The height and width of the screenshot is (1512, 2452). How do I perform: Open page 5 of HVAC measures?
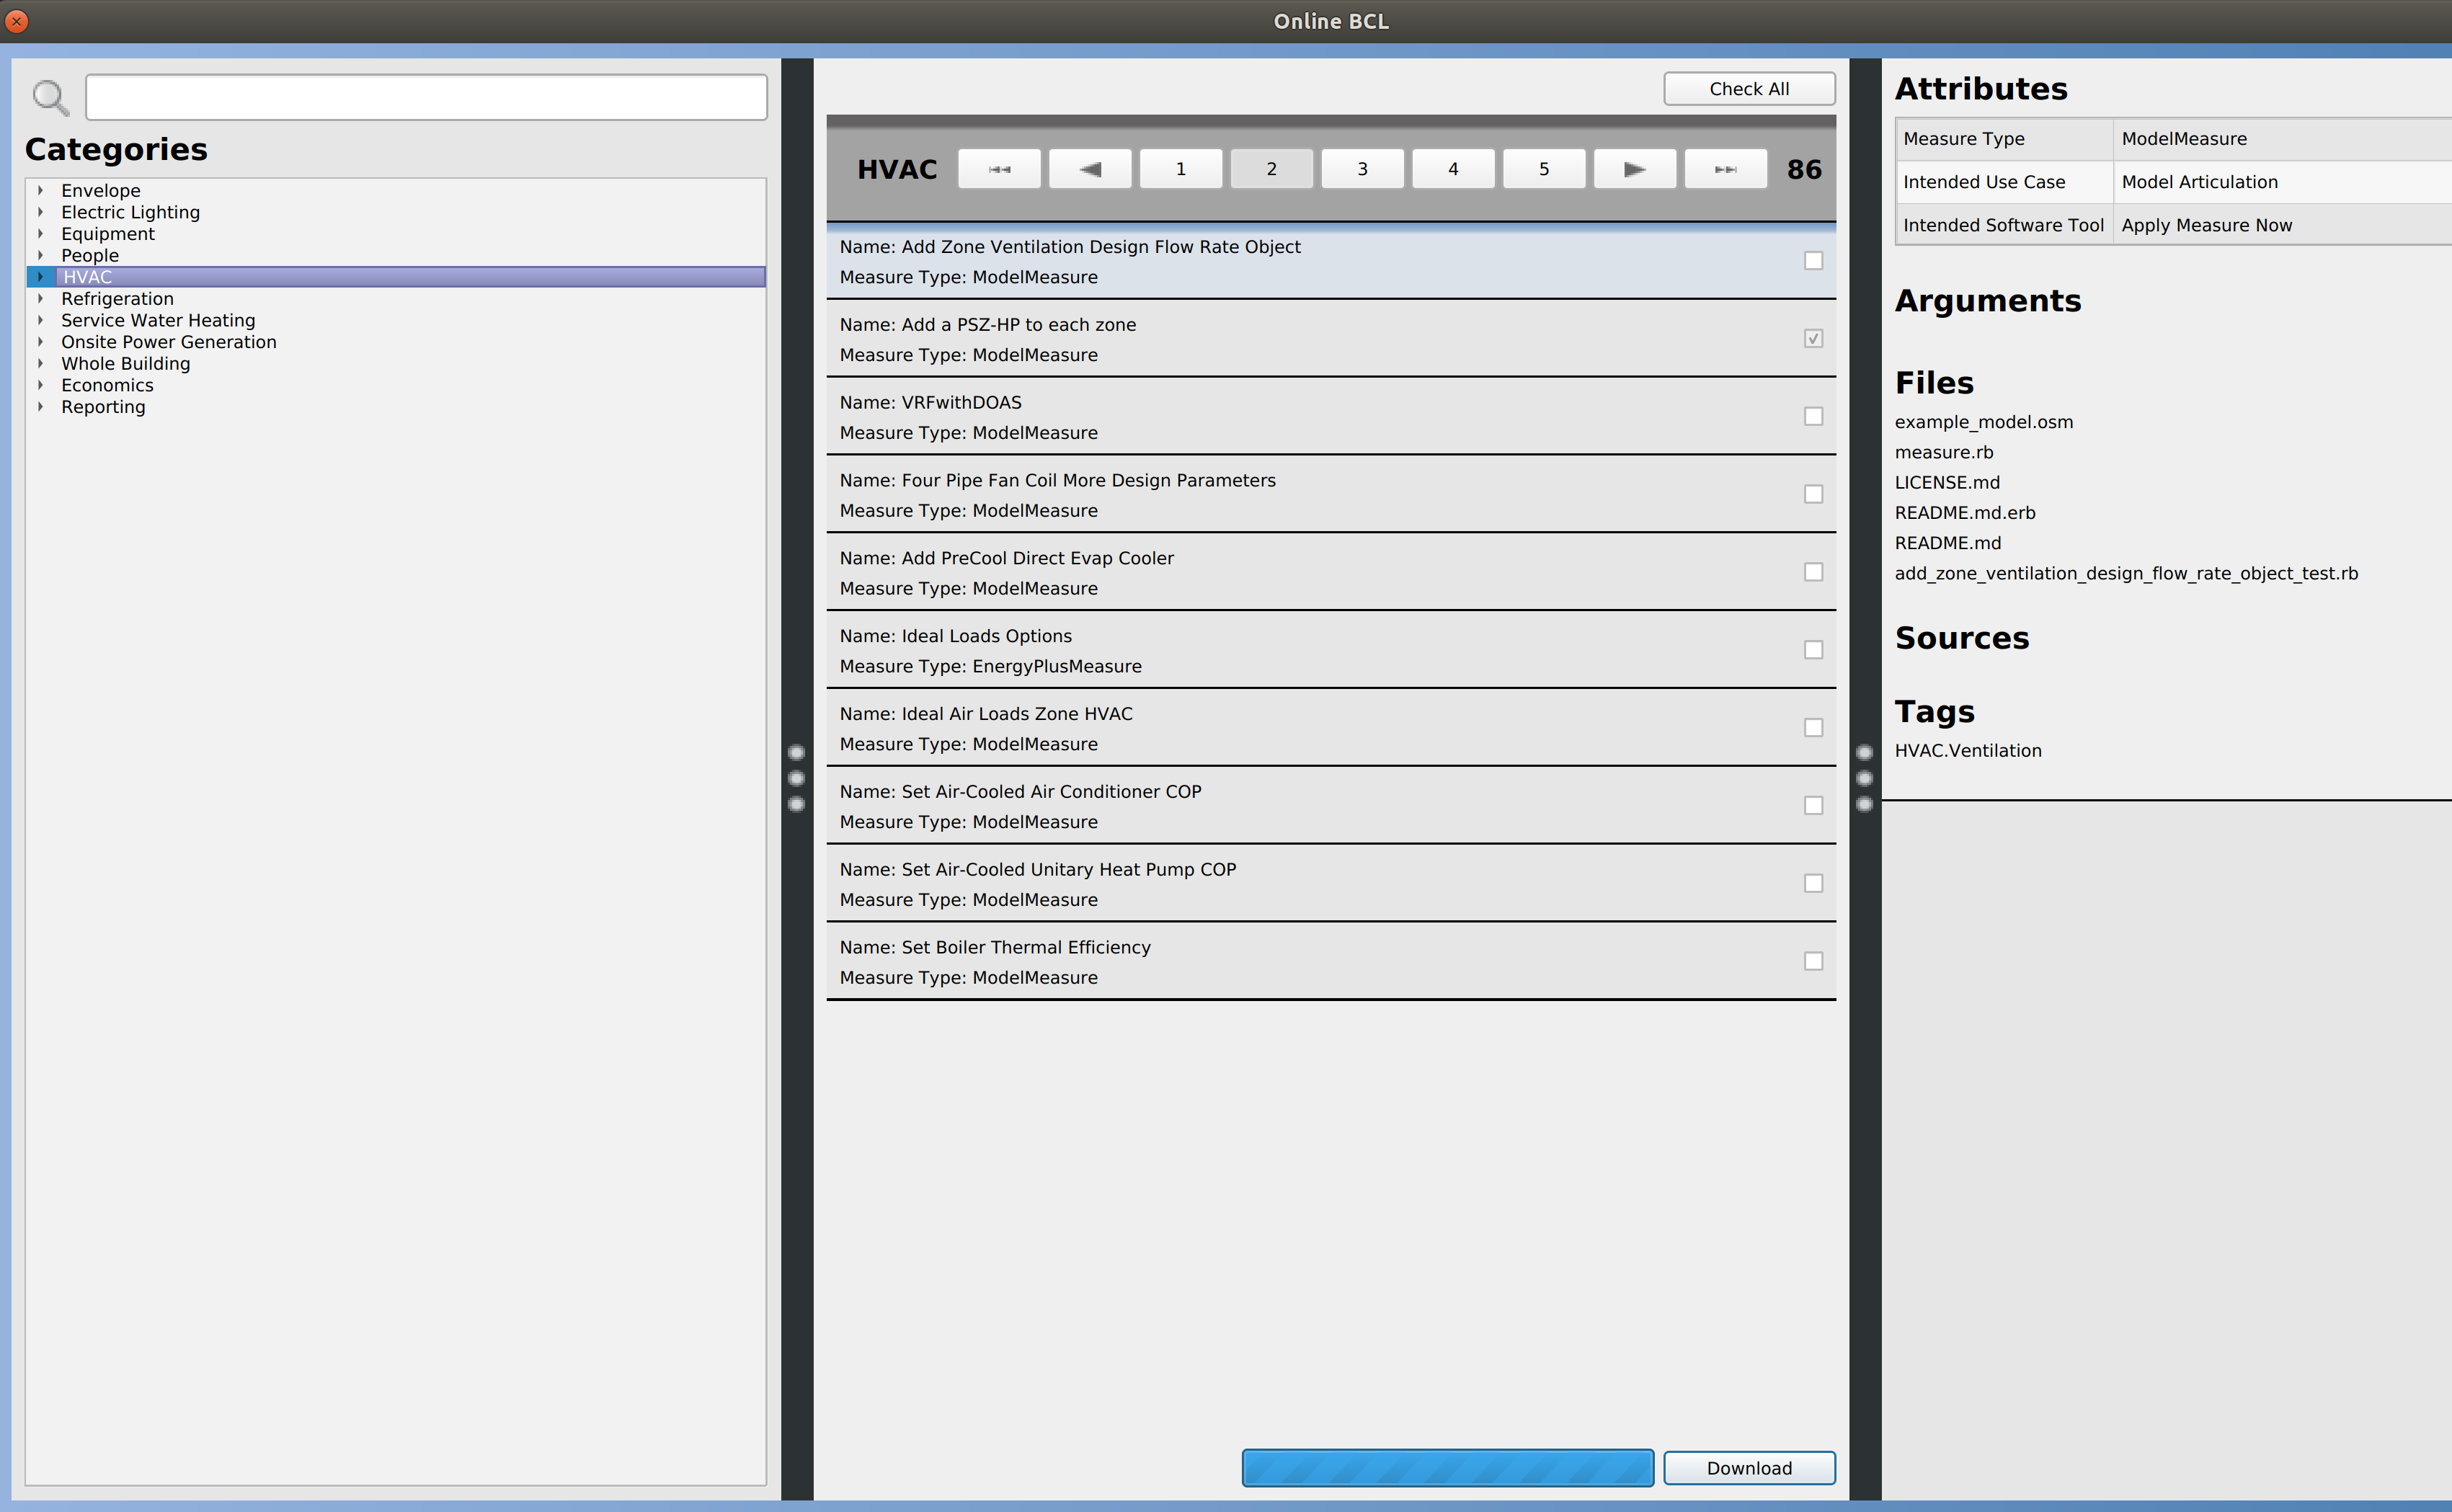coord(1543,168)
